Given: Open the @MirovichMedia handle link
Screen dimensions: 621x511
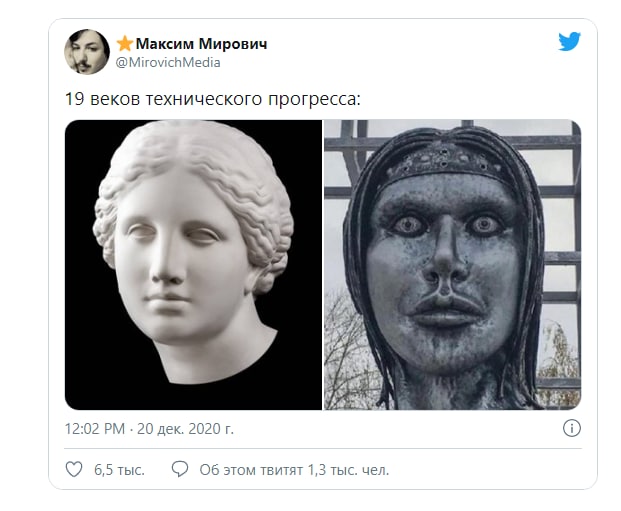Looking at the screenshot, I should [x=168, y=62].
